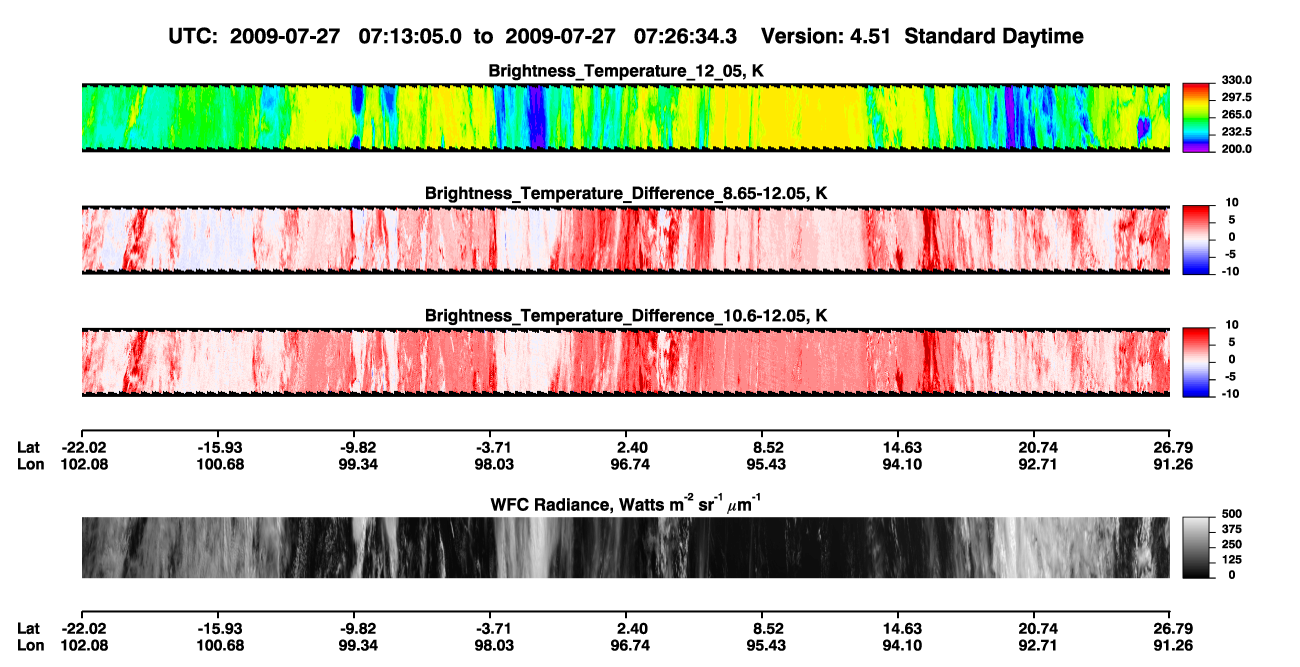
Task: Click the "330.0" colorbar tick label
Action: 1236,80
